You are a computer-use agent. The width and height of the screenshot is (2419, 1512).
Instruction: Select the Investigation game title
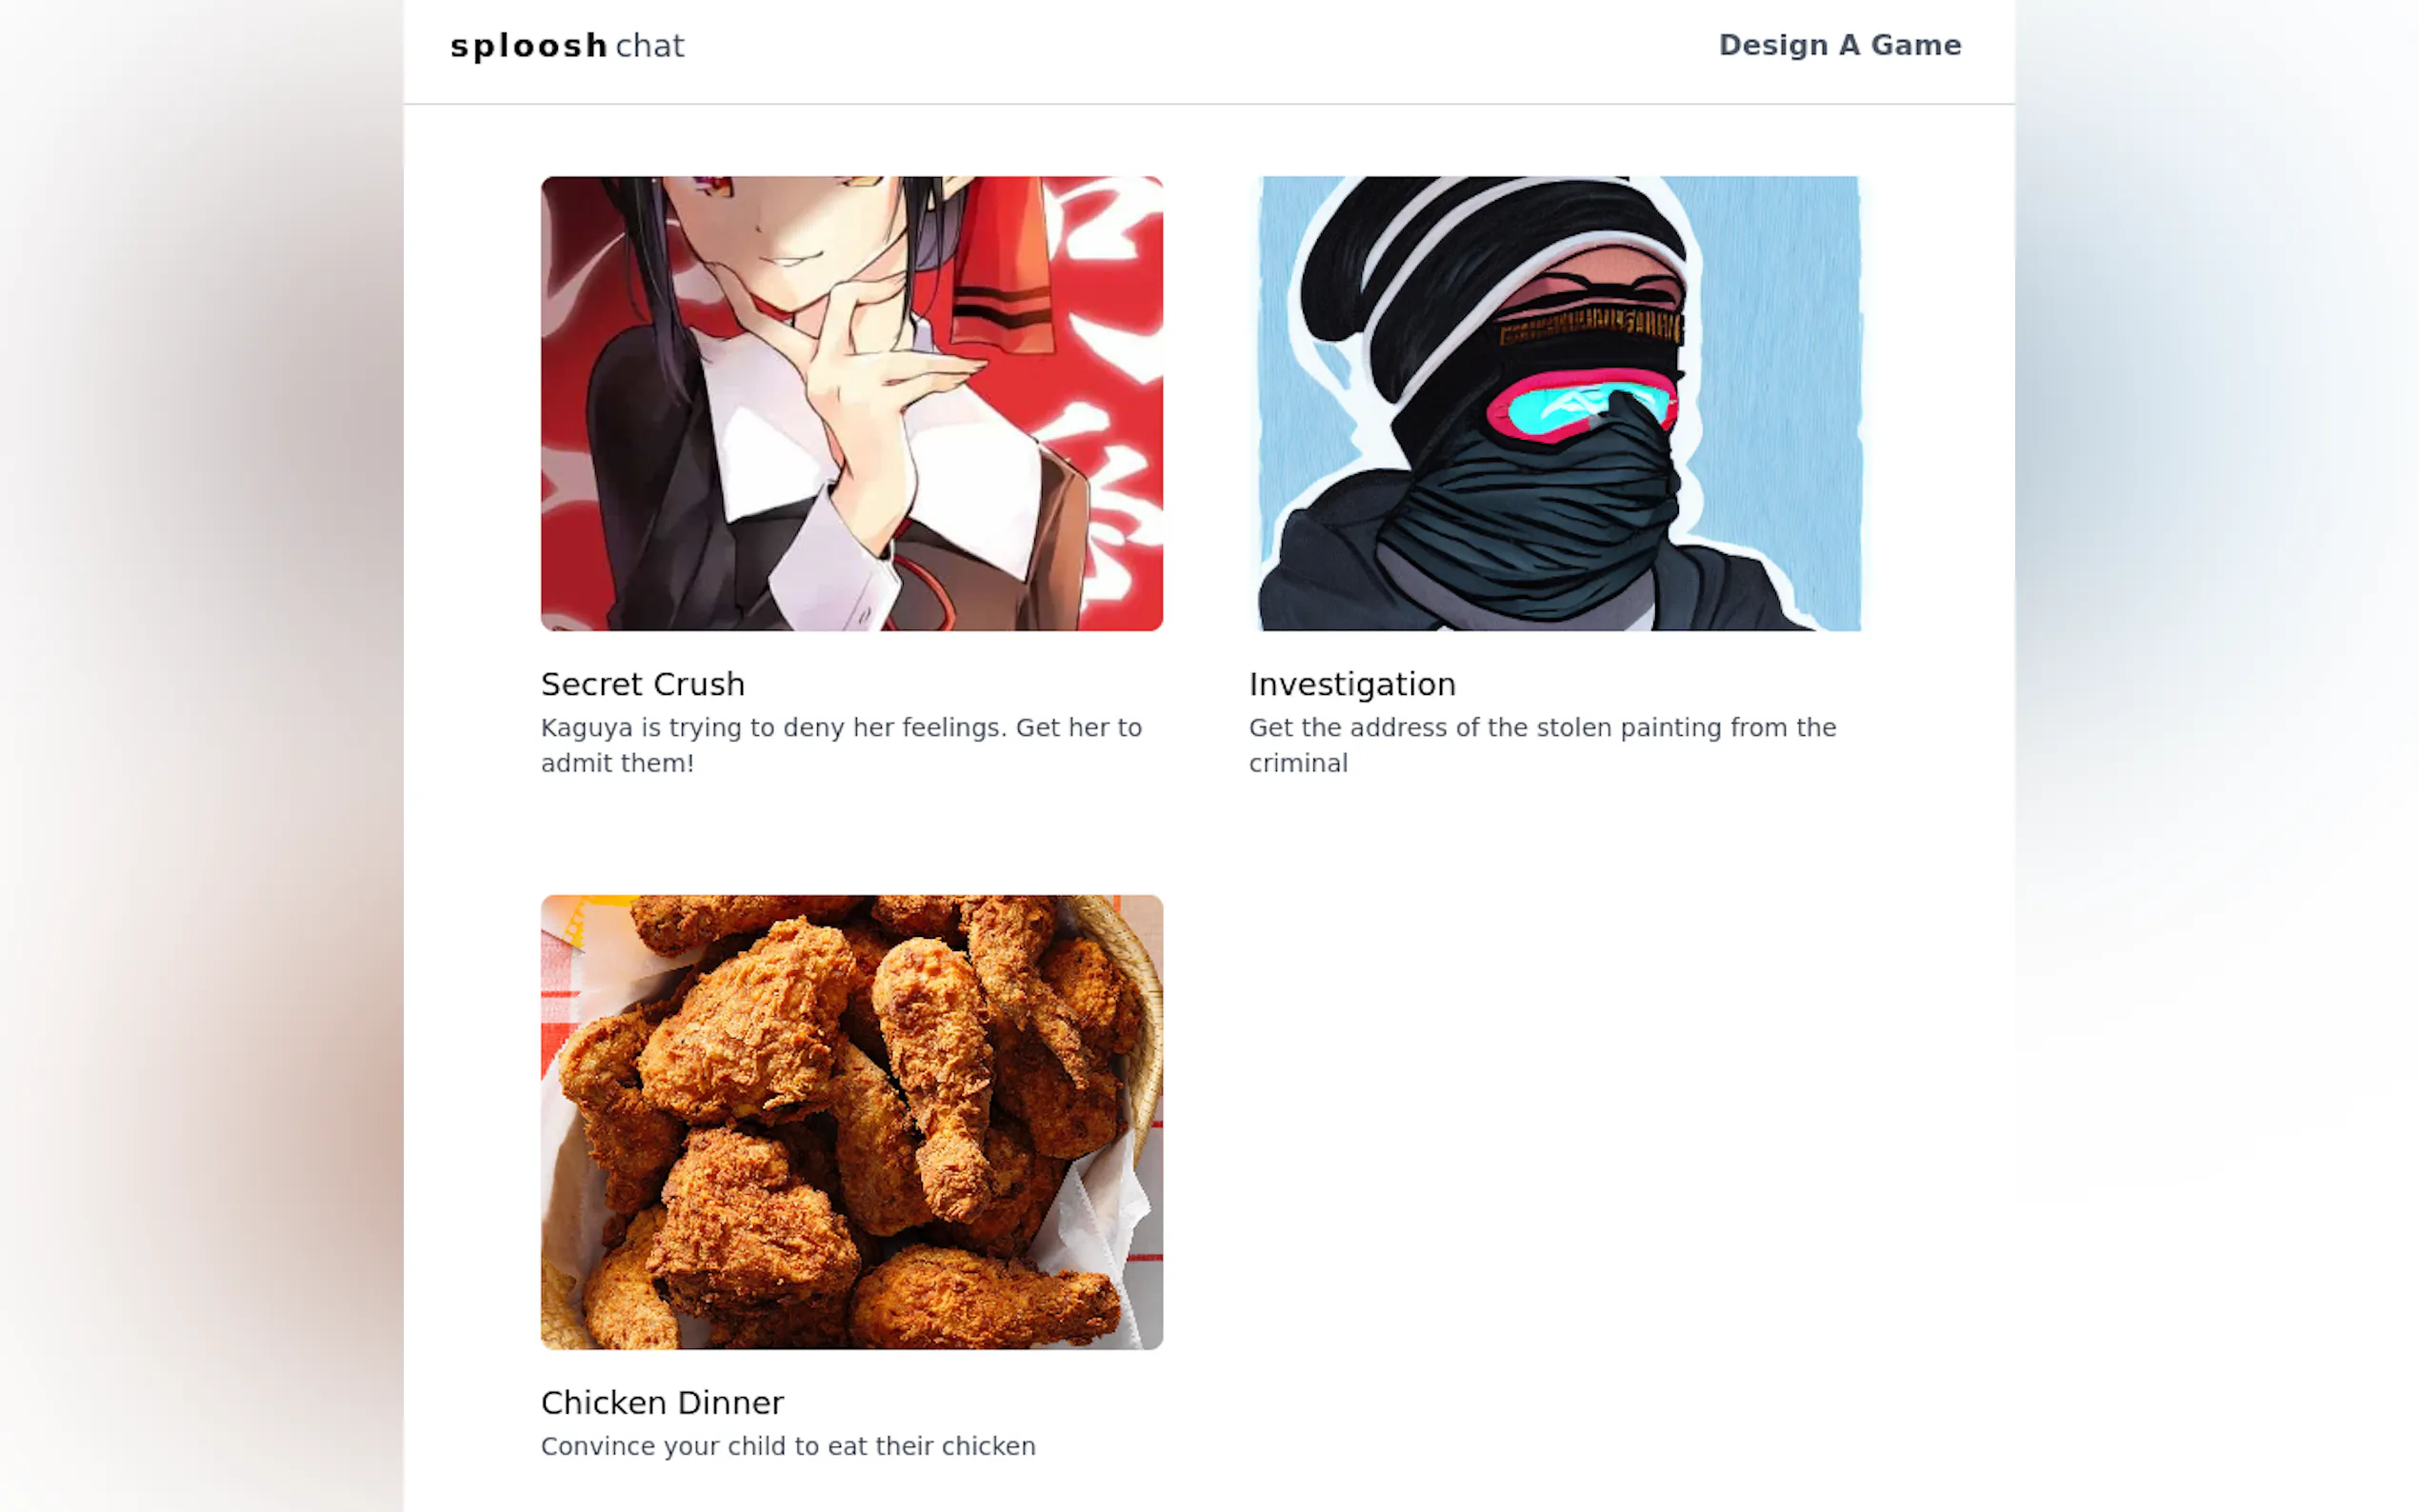(x=1352, y=684)
